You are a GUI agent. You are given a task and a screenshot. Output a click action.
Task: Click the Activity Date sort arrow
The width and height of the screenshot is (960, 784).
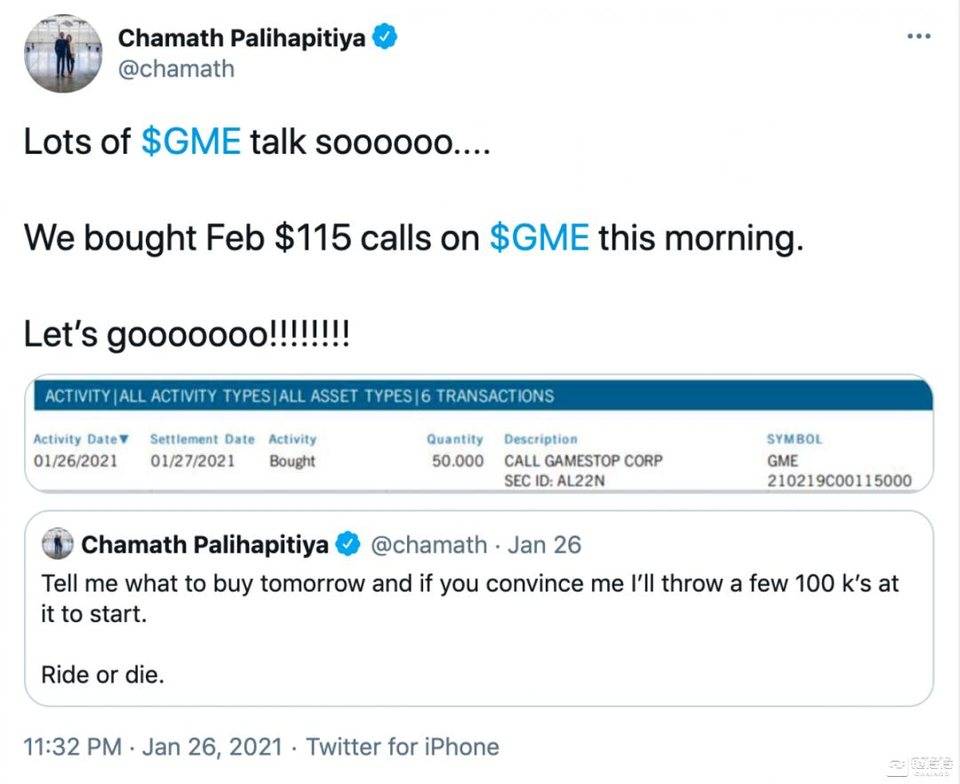click(124, 439)
